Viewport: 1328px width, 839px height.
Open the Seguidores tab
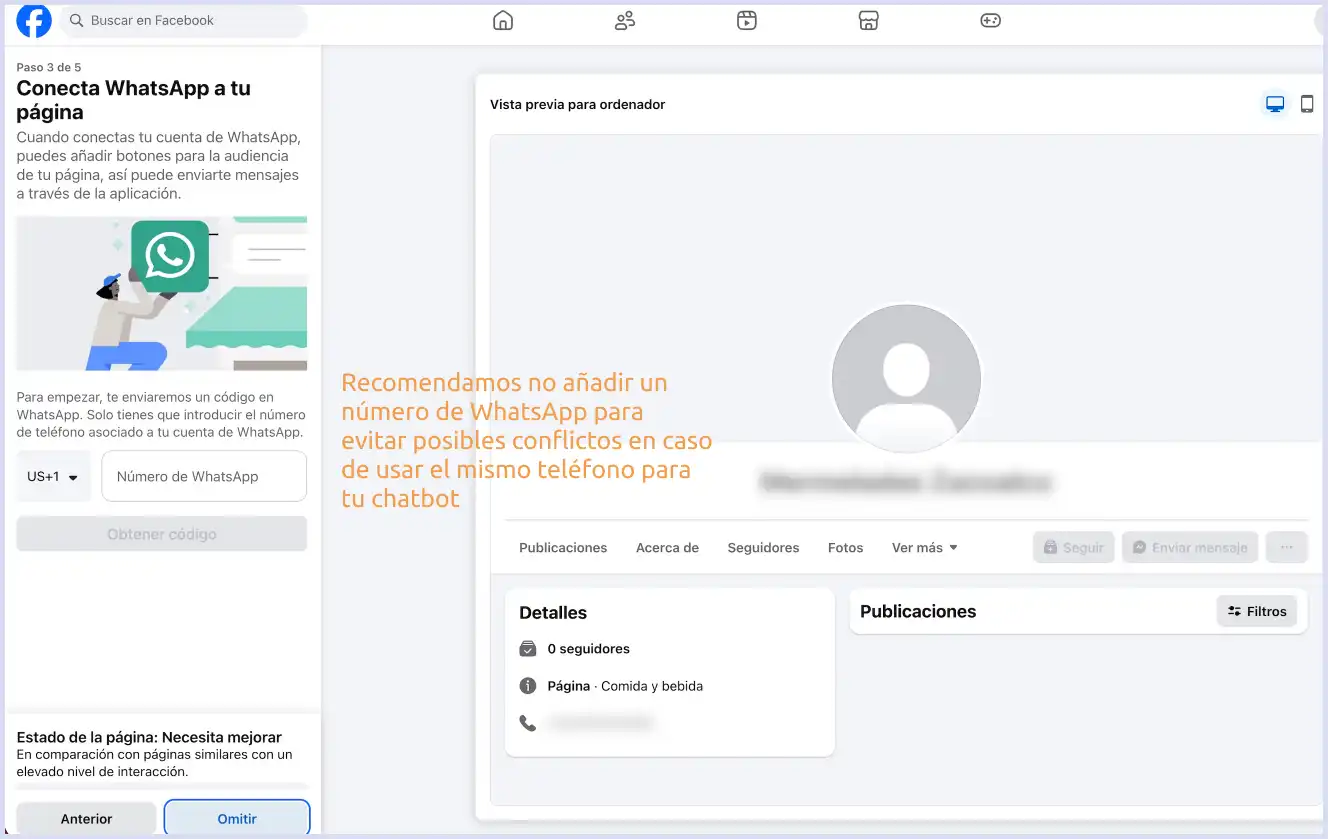point(763,548)
